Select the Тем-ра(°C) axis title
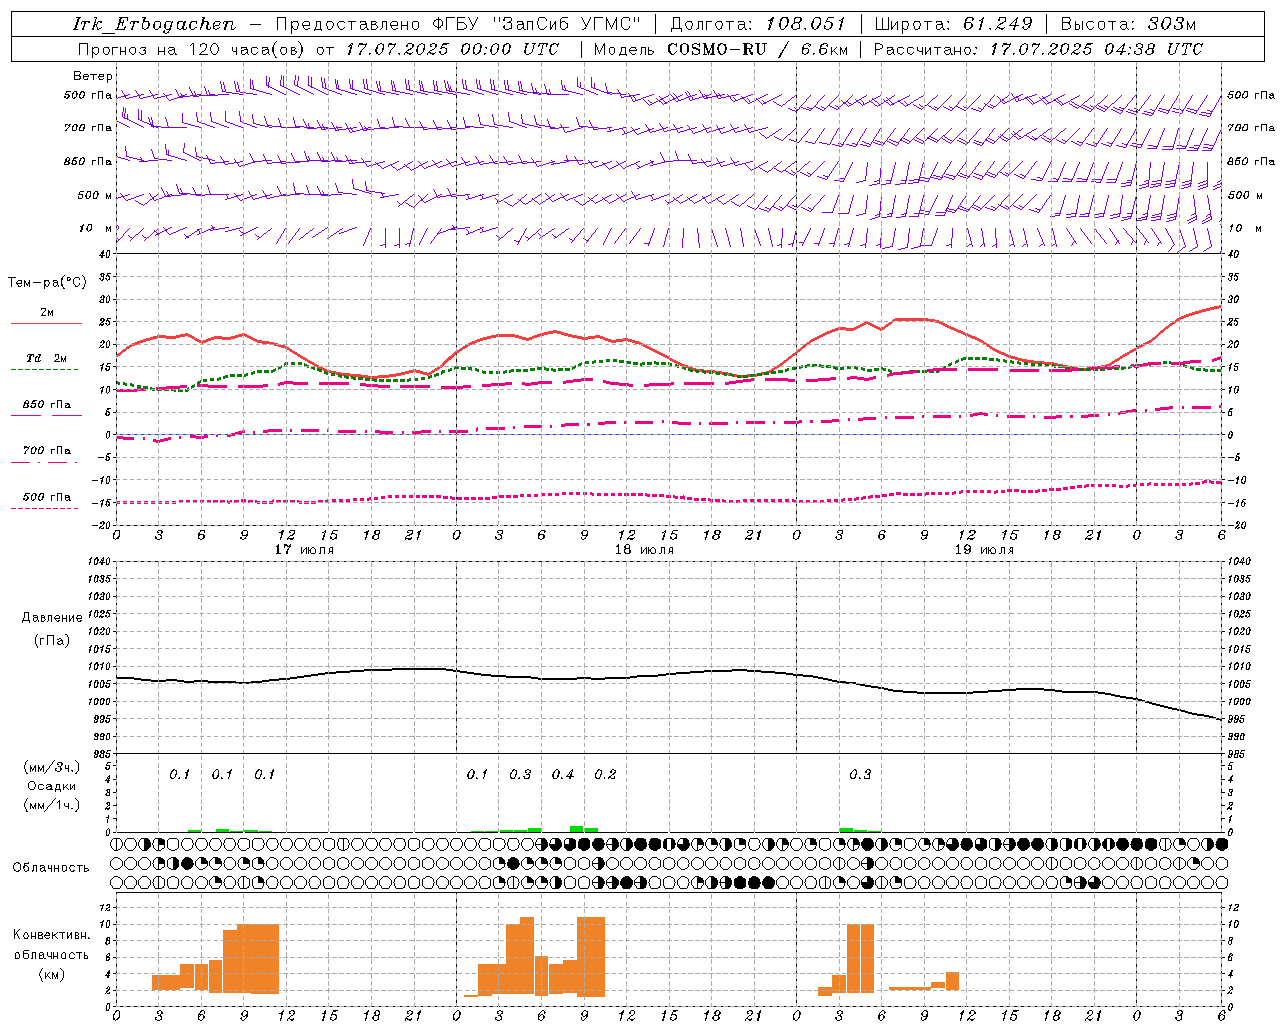This screenshot has width=1280, height=1024. [x=47, y=283]
